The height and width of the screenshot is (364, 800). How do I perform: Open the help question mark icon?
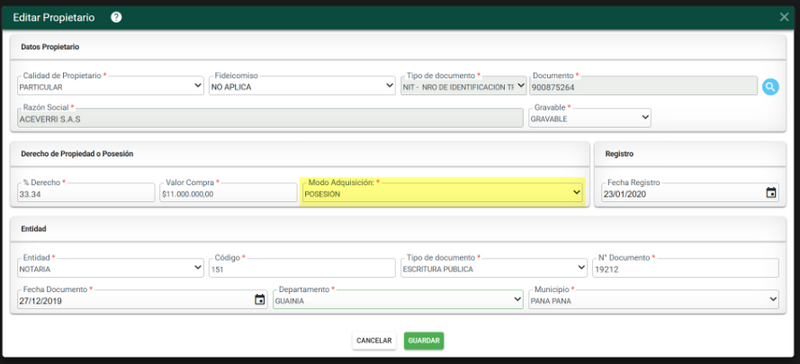116,17
